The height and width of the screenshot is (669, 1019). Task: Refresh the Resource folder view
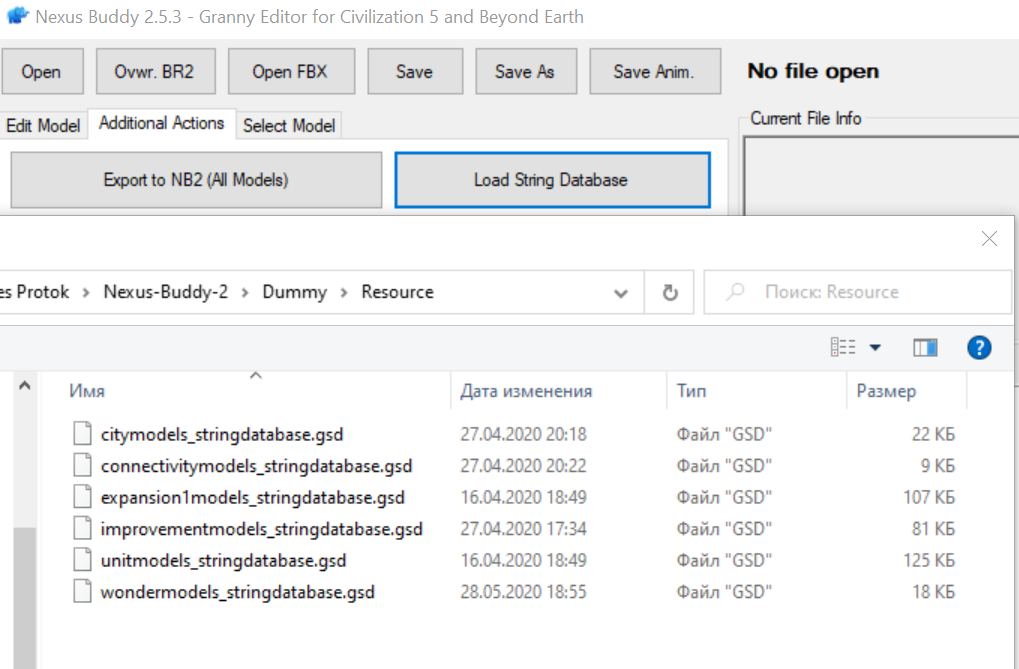point(670,293)
